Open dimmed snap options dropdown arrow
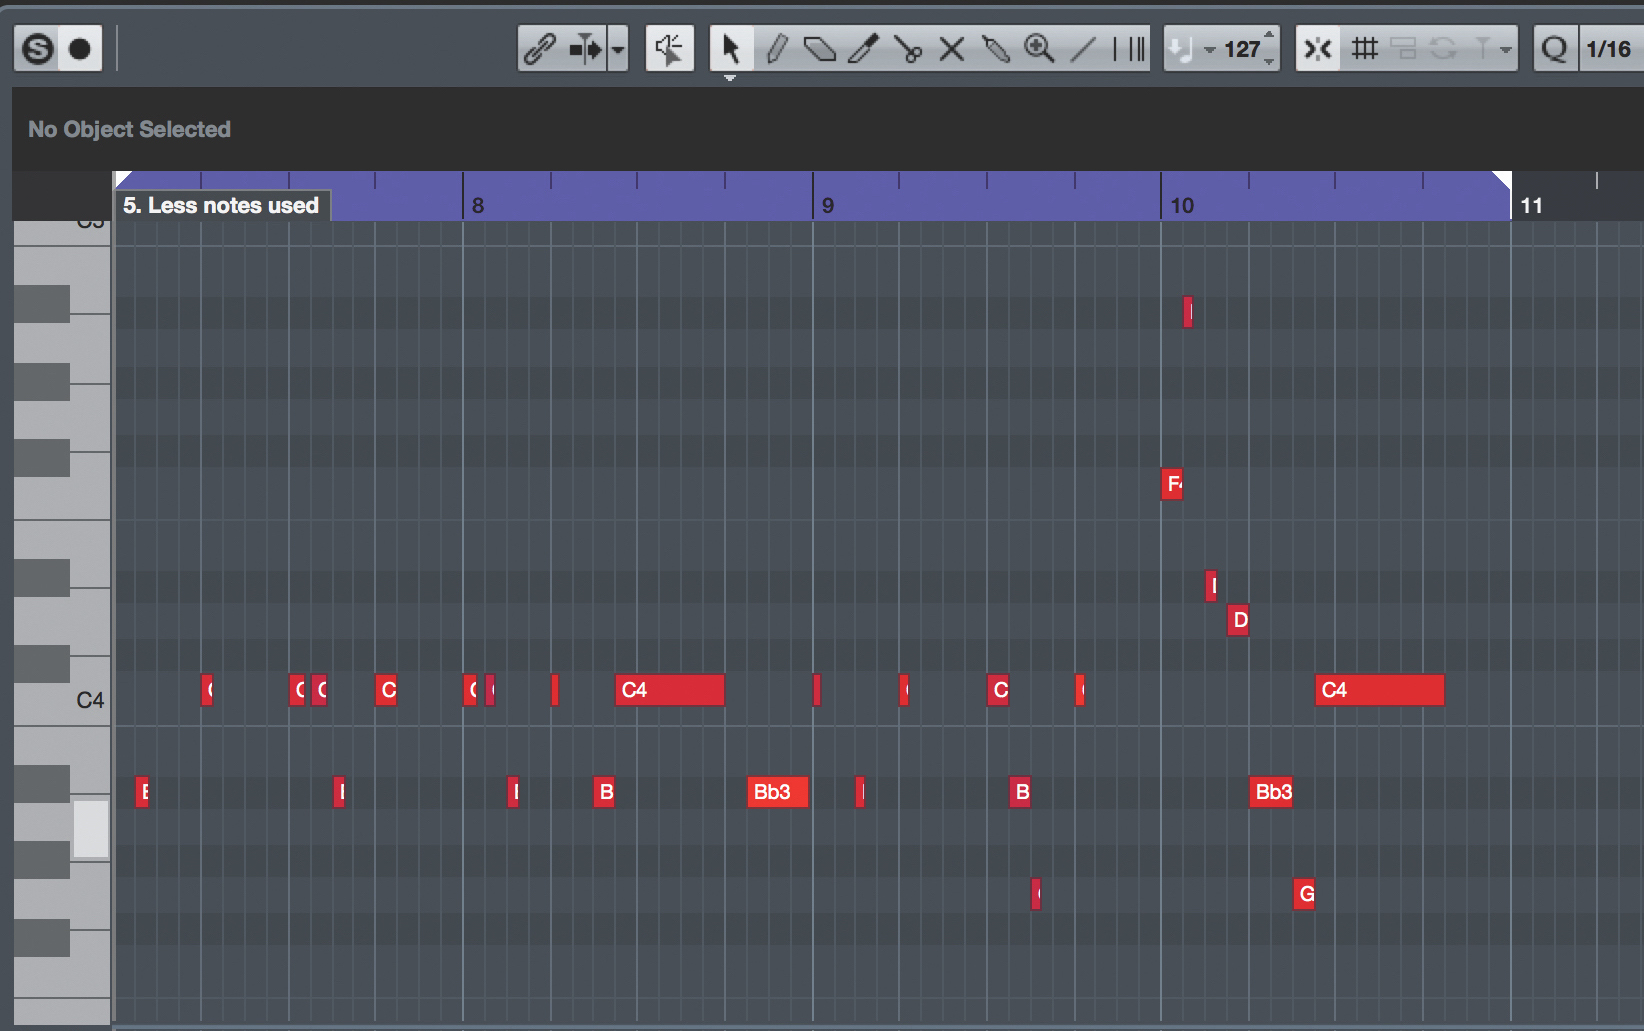The width and height of the screenshot is (1644, 1031). point(1505,49)
